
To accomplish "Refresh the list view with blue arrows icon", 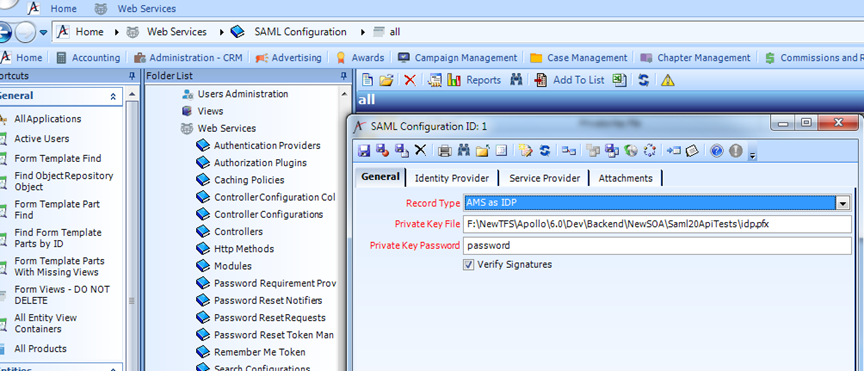I will coord(643,80).
